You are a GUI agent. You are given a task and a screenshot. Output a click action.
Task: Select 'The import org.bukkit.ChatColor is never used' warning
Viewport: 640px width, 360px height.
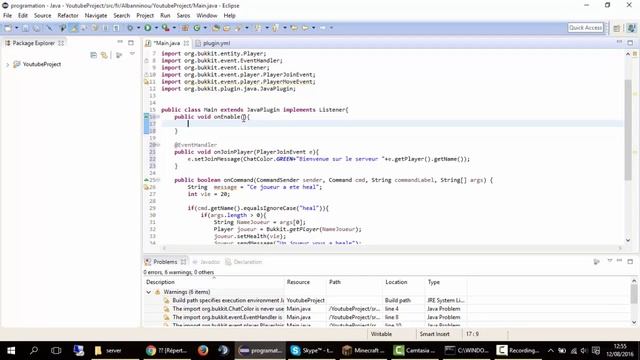click(228, 309)
